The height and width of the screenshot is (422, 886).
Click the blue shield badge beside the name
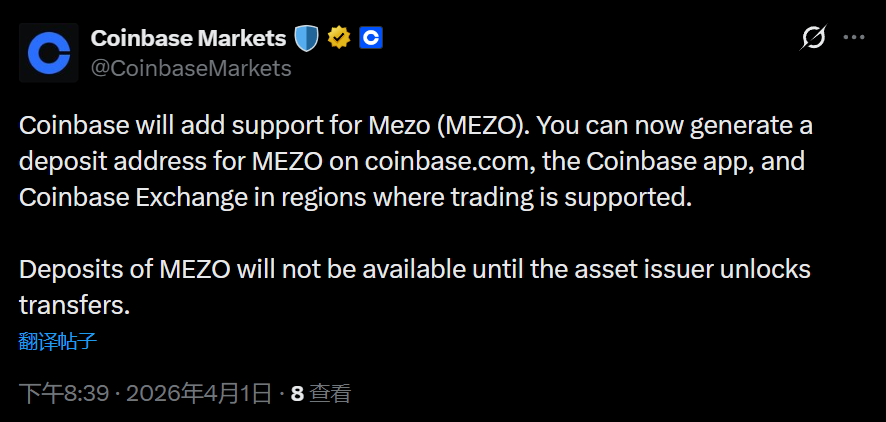(306, 39)
